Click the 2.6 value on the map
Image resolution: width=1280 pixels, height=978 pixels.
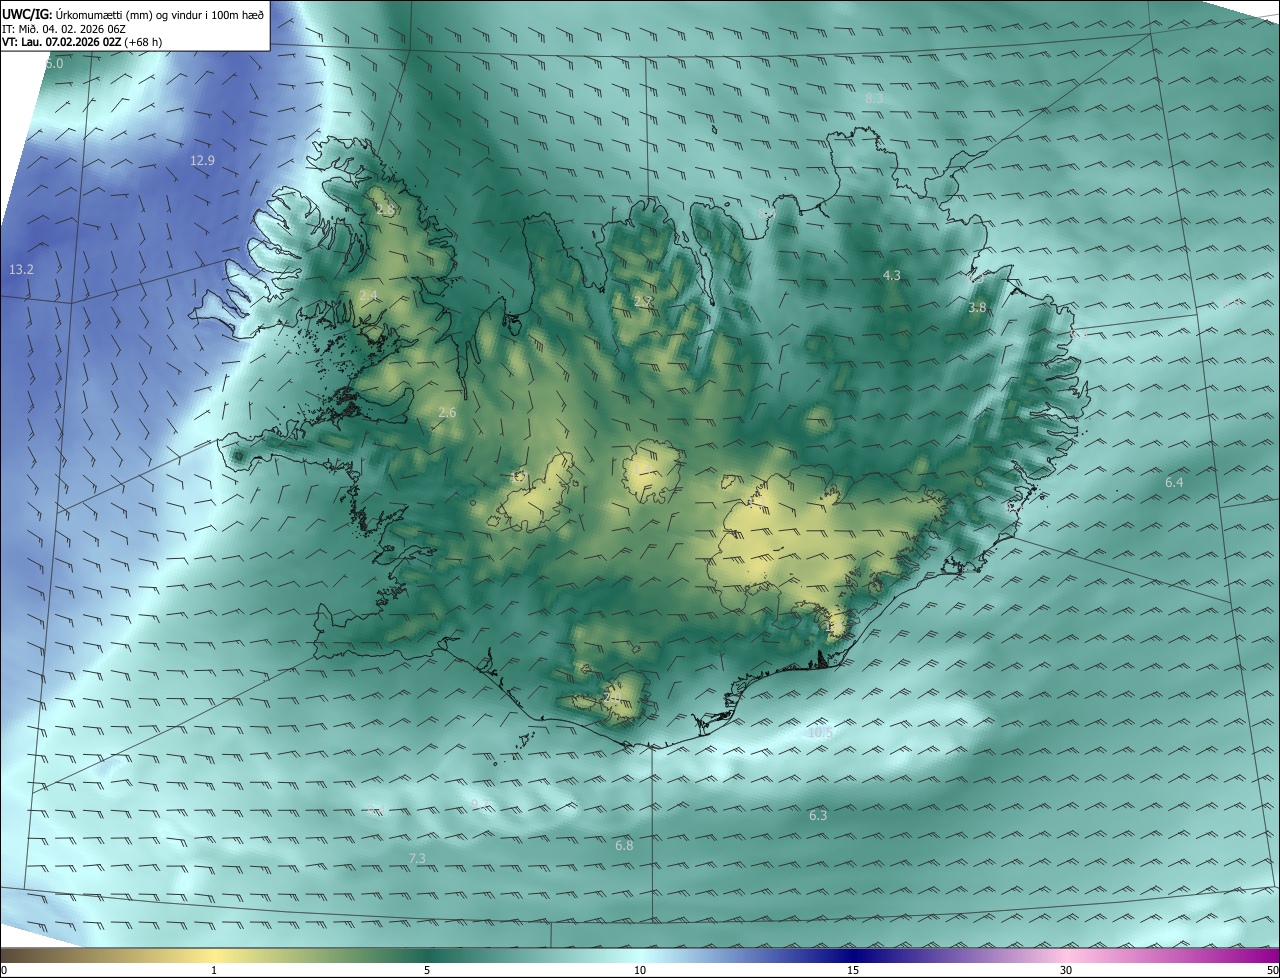(x=447, y=412)
